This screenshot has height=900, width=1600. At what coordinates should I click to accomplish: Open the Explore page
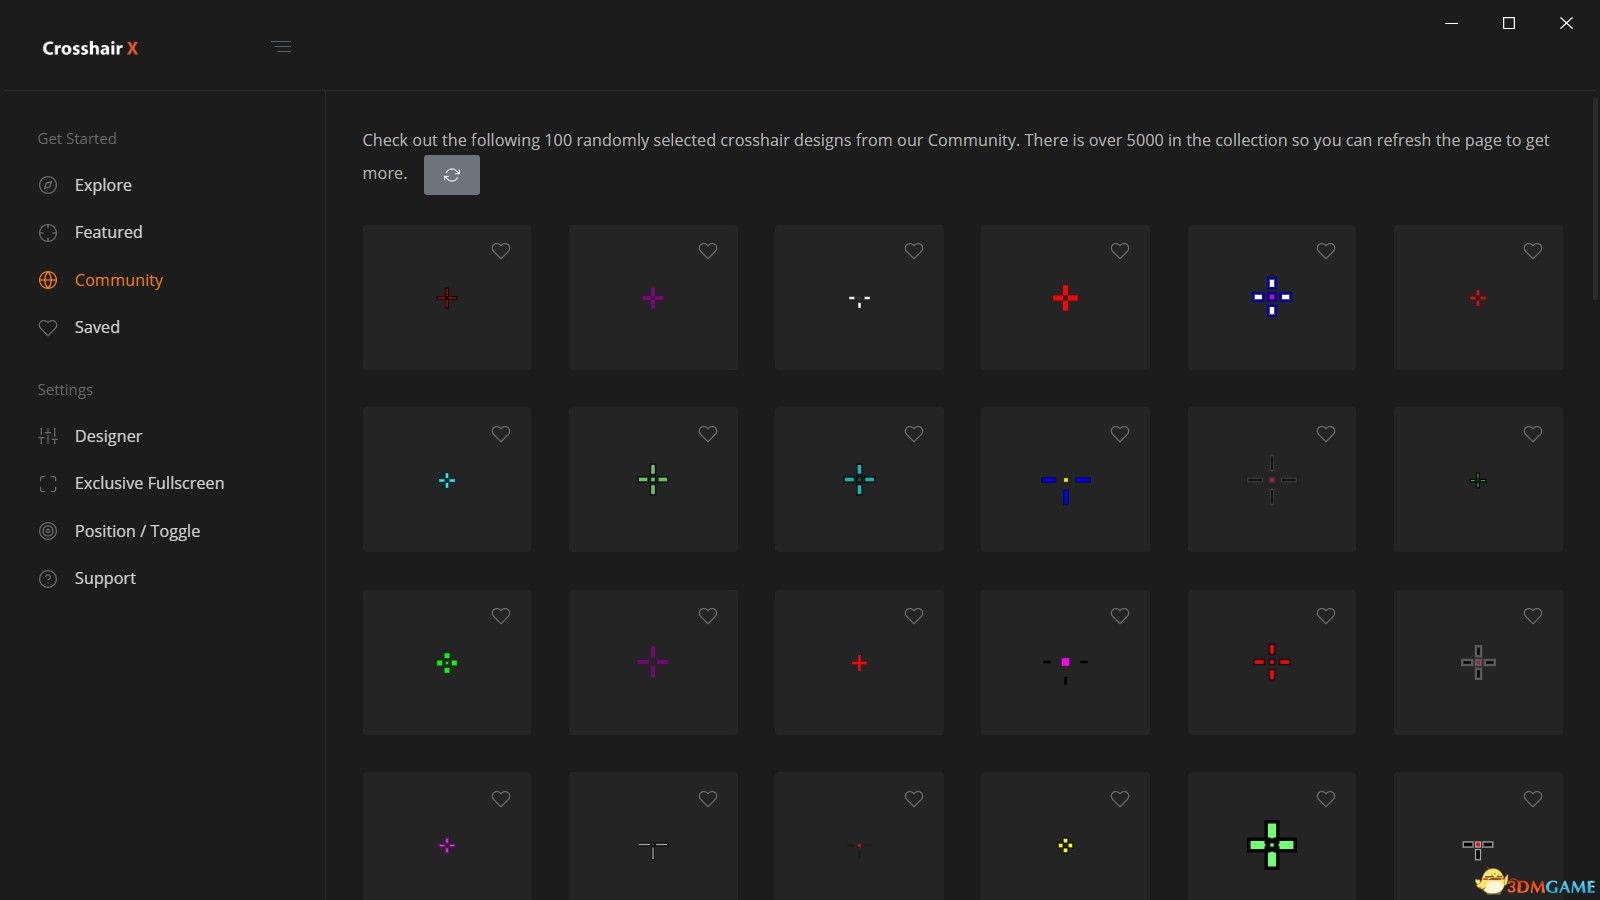[x=102, y=185]
